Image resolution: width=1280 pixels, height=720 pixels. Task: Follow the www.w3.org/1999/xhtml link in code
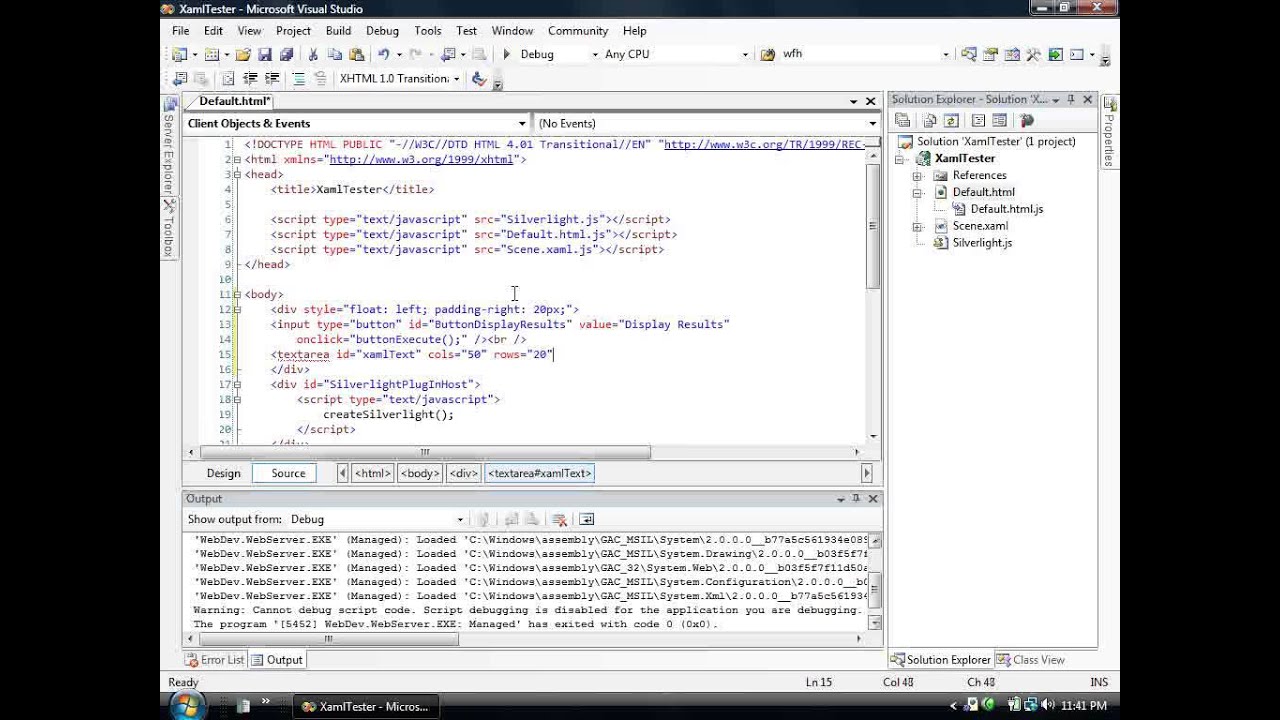(x=421, y=159)
